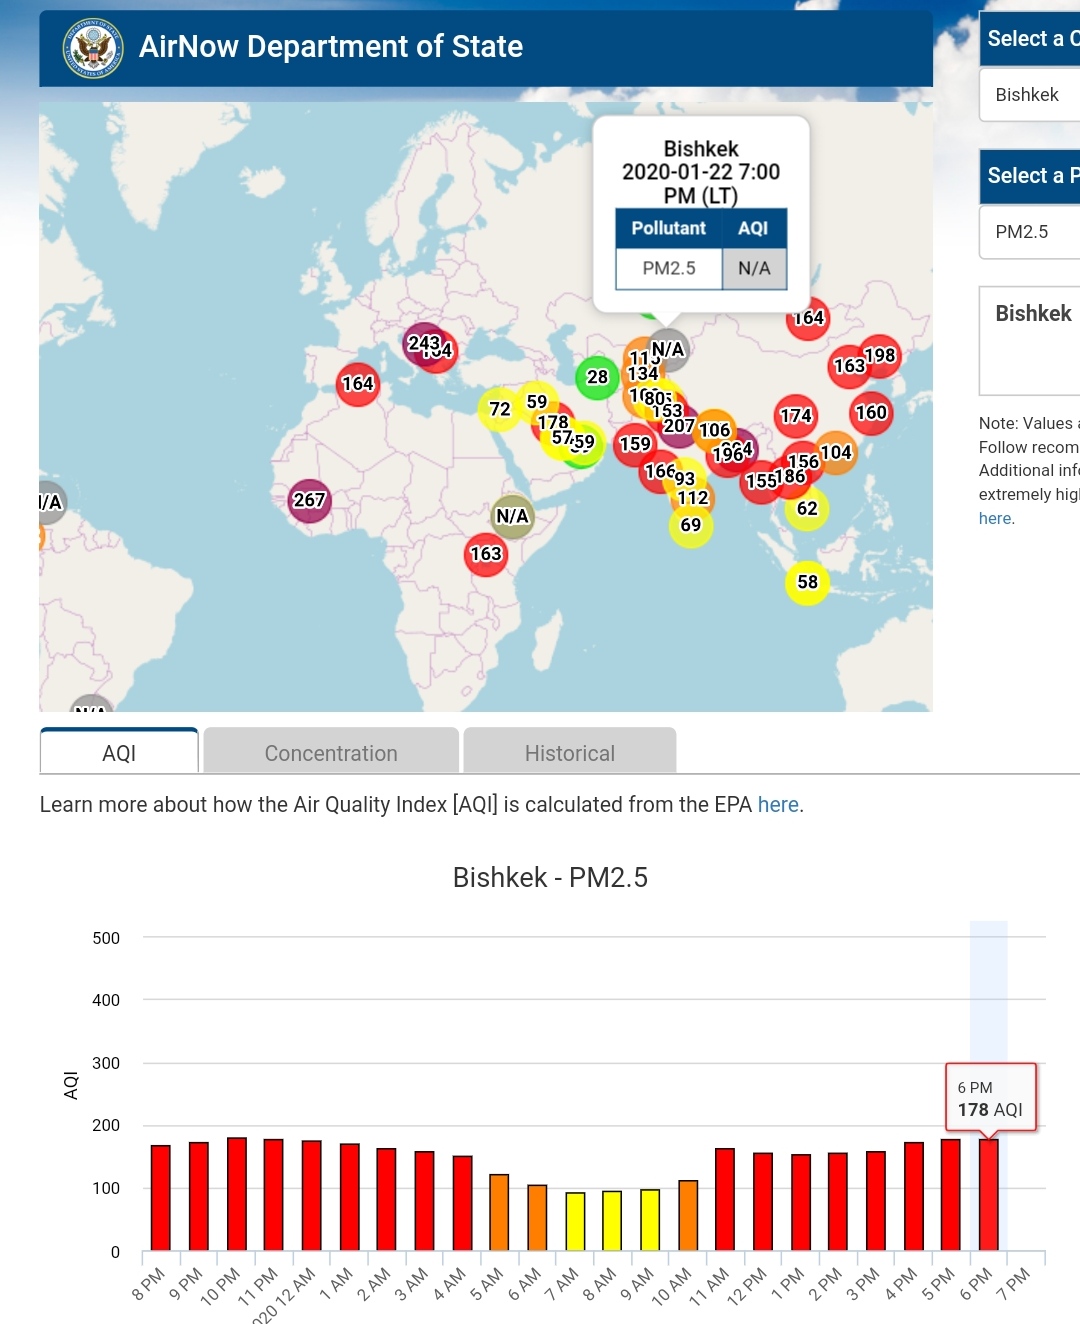The width and height of the screenshot is (1080, 1324).
Task: Open the red 174 AQI map marker
Action: coord(796,415)
